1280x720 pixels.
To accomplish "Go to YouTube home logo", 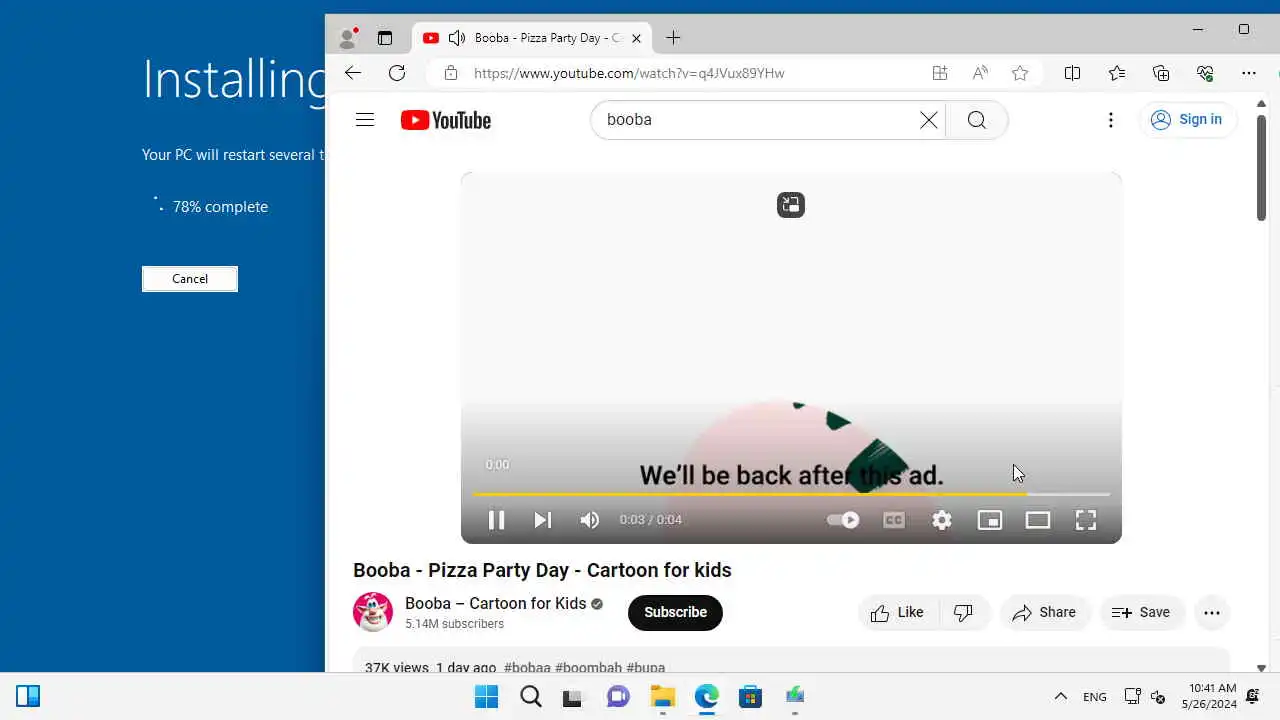I will pos(446,120).
